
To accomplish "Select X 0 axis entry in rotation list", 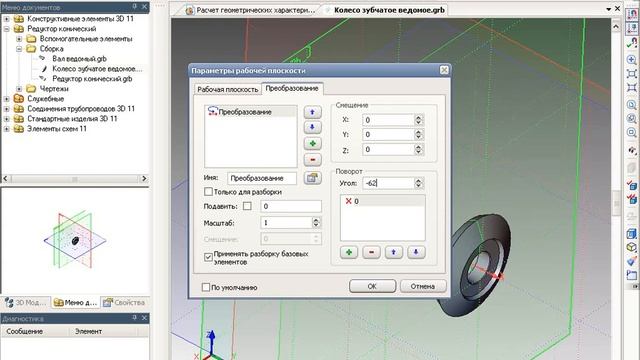I will pos(382,201).
